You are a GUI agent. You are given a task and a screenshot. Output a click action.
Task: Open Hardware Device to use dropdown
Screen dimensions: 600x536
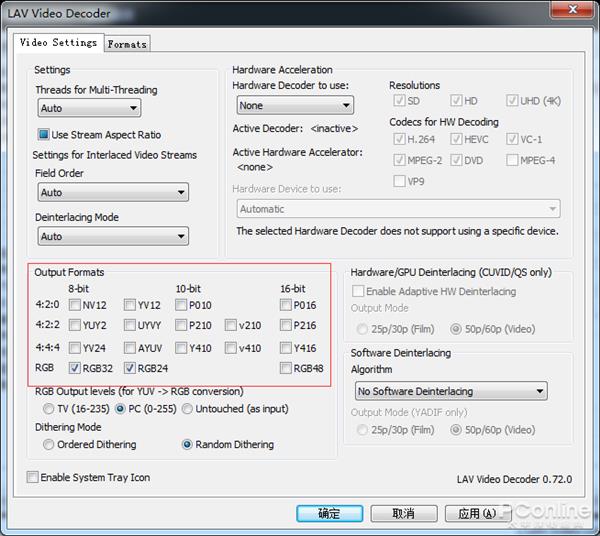point(398,209)
